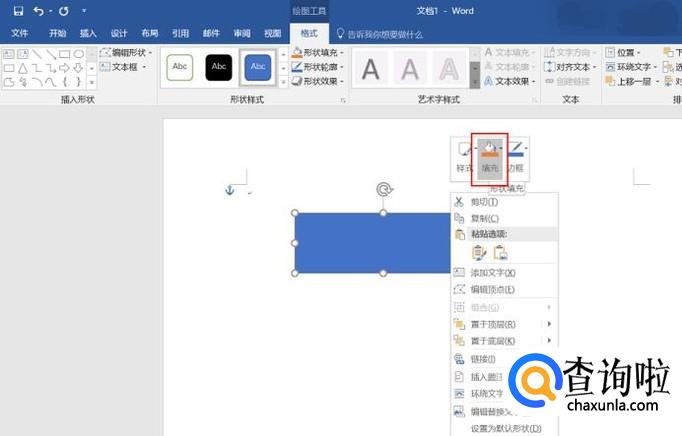Screen dimensions: 682x436
Task: Click the 填充 button in mini toolbar
Action: click(x=490, y=158)
